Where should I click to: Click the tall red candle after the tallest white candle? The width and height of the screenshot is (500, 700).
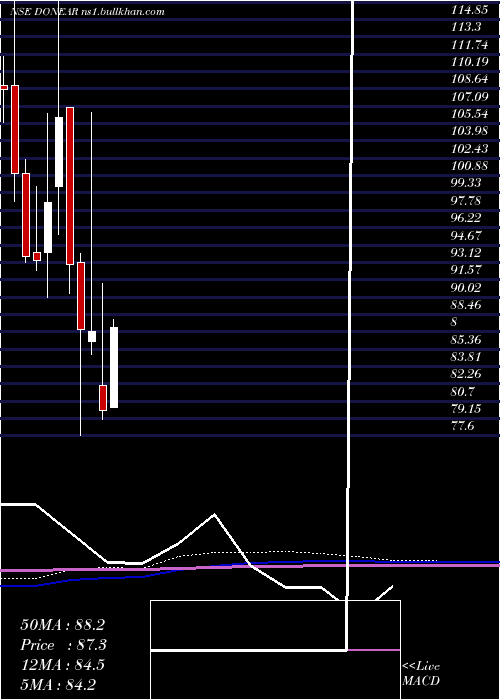pos(70,186)
